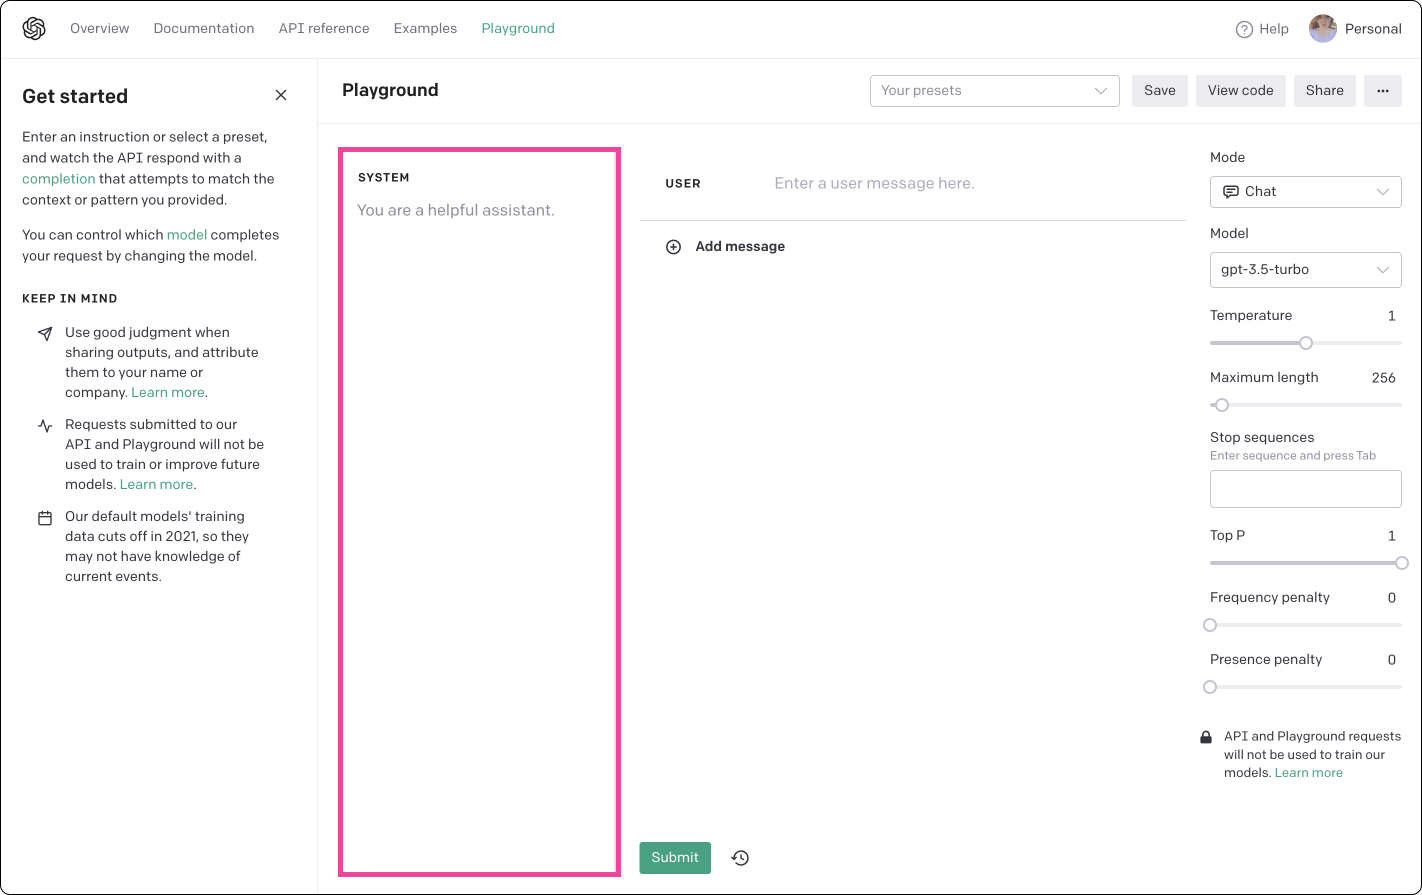Click the plus icon beside Add message
Viewport: 1422px width, 895px height.
pyautogui.click(x=674, y=246)
